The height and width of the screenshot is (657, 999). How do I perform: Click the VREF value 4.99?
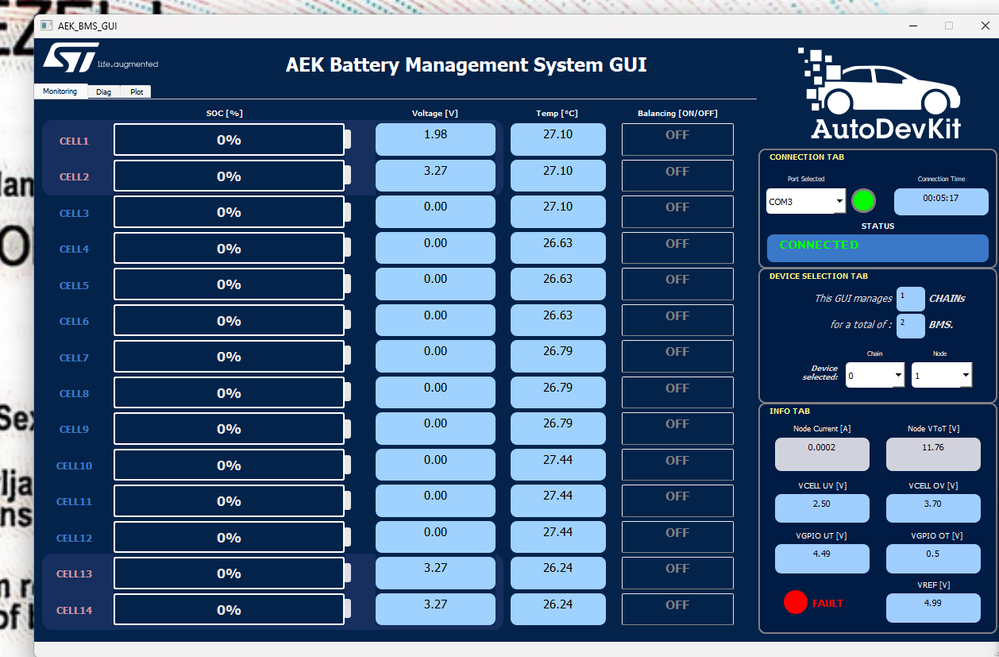pyautogui.click(x=933, y=608)
